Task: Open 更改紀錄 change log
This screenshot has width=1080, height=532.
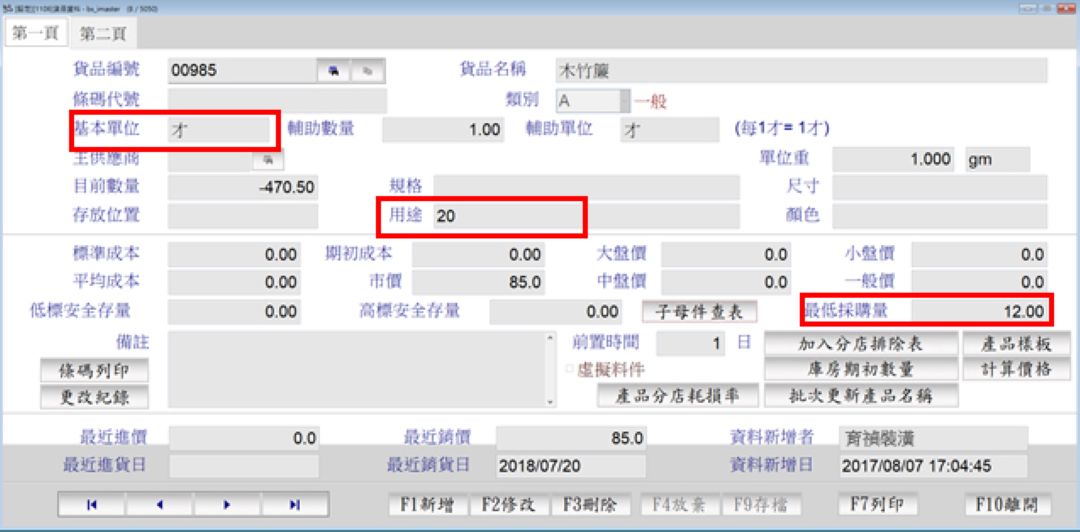Action: pos(94,396)
